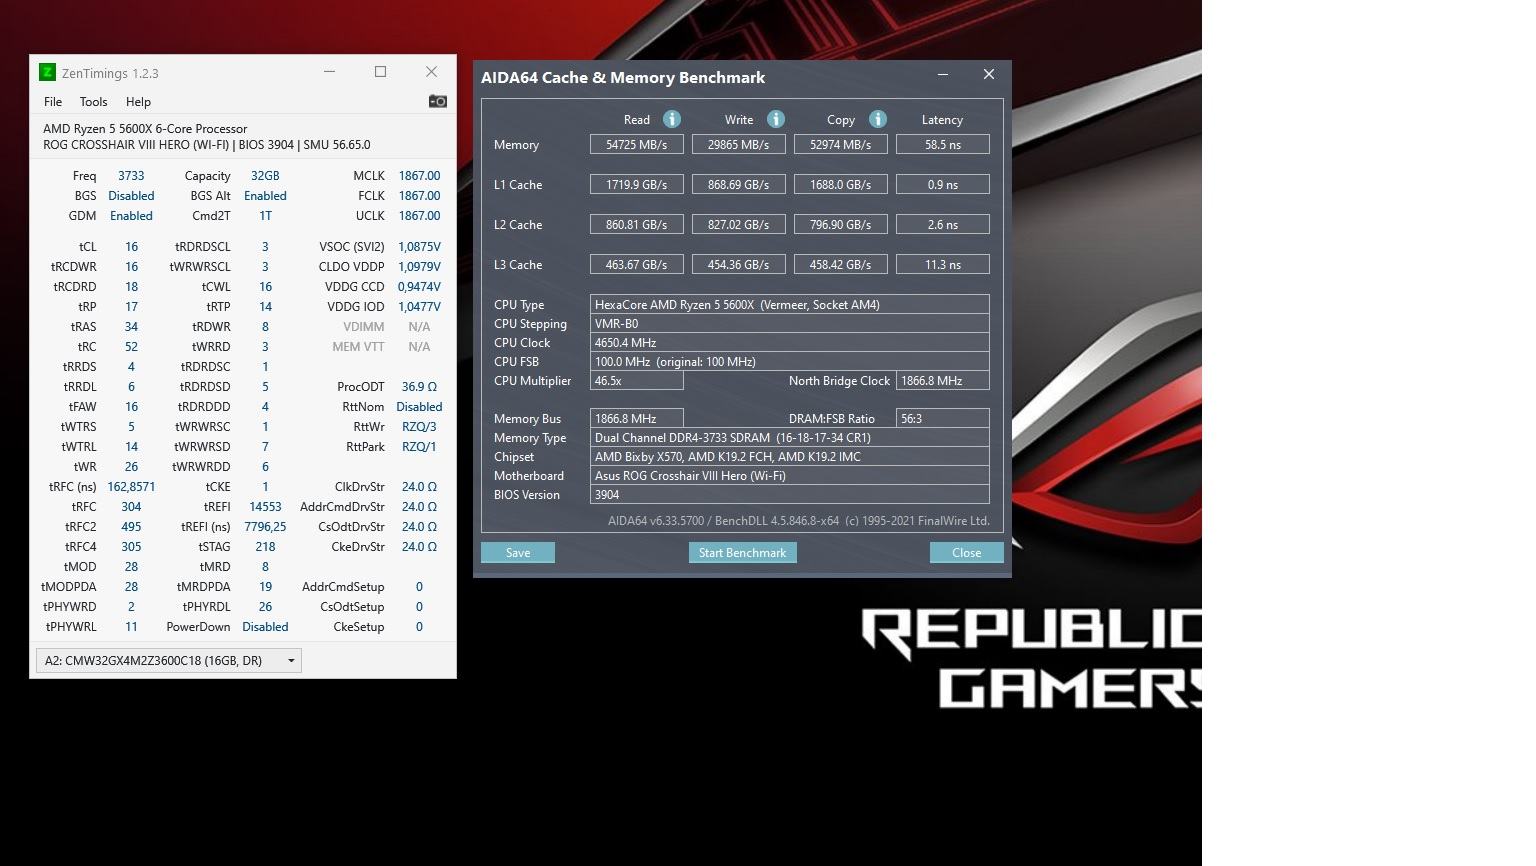Click the GDM value Enabled
This screenshot has height=866, width=1536.
[x=131, y=216]
